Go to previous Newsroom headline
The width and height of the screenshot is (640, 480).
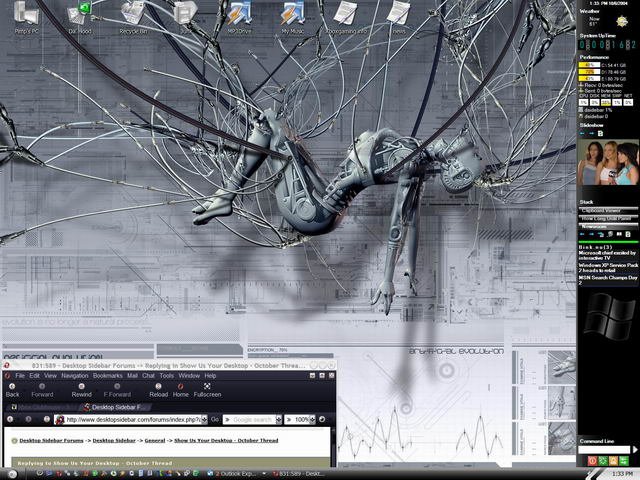pos(582,234)
